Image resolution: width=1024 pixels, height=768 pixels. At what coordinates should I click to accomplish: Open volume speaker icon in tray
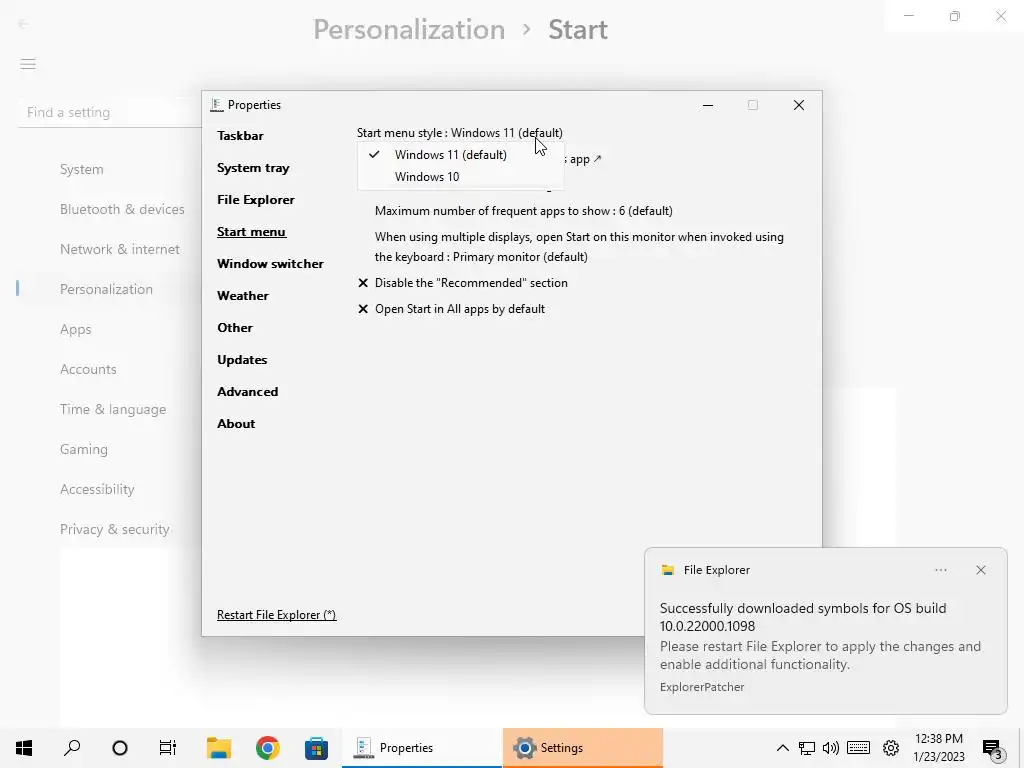tap(831, 748)
